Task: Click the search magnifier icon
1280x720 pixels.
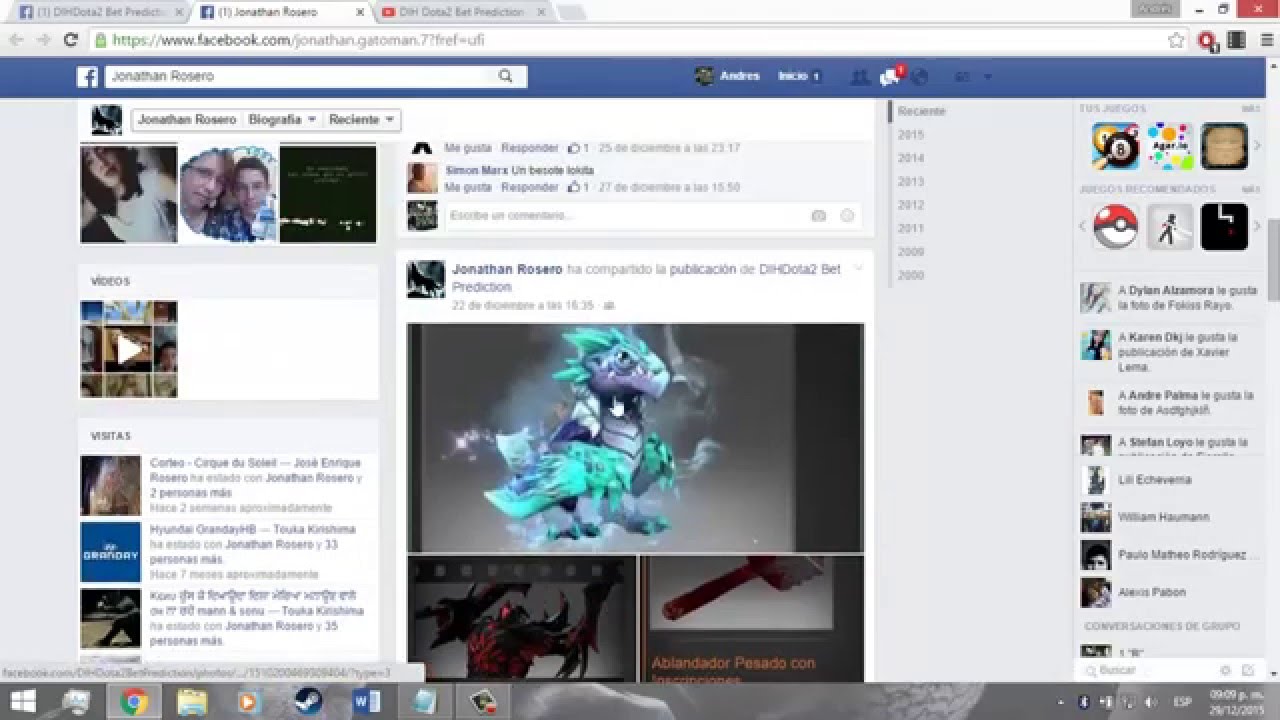Action: [506, 76]
